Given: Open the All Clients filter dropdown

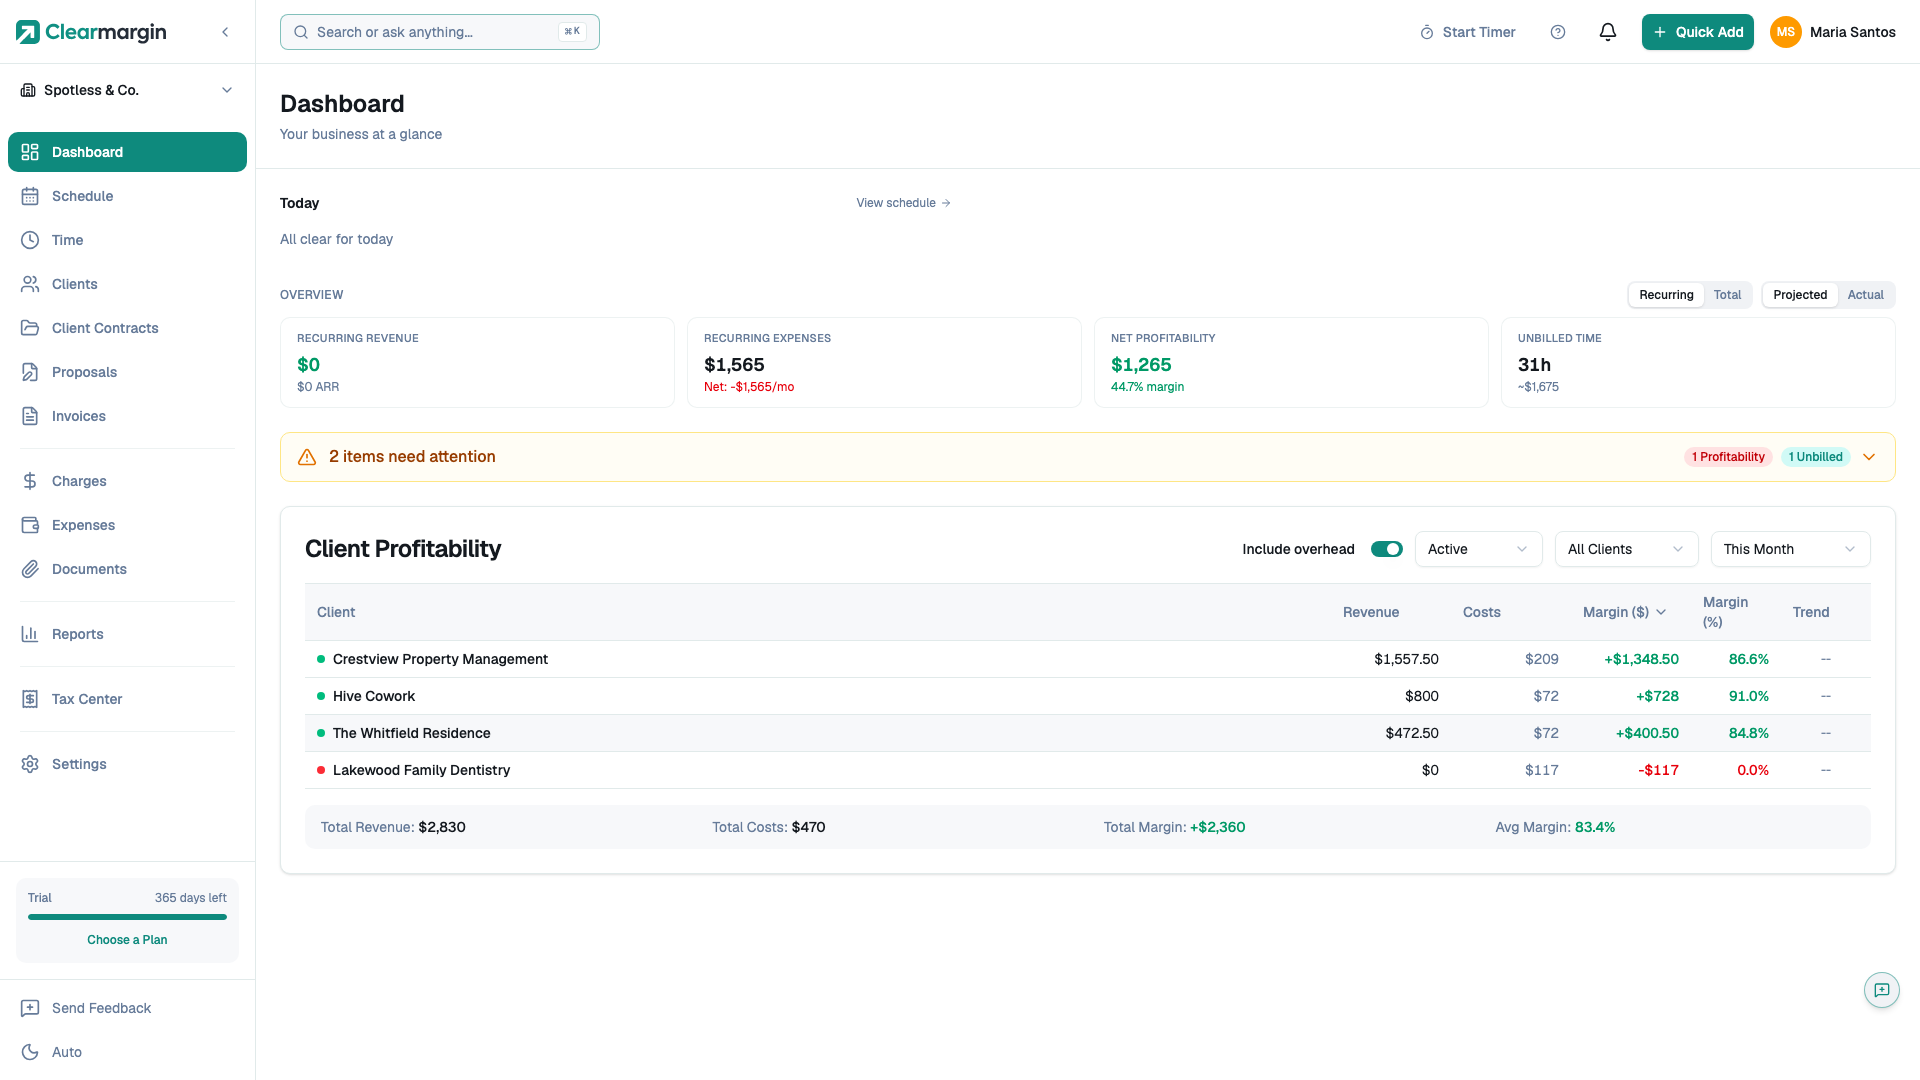Looking at the screenshot, I should click(x=1625, y=549).
